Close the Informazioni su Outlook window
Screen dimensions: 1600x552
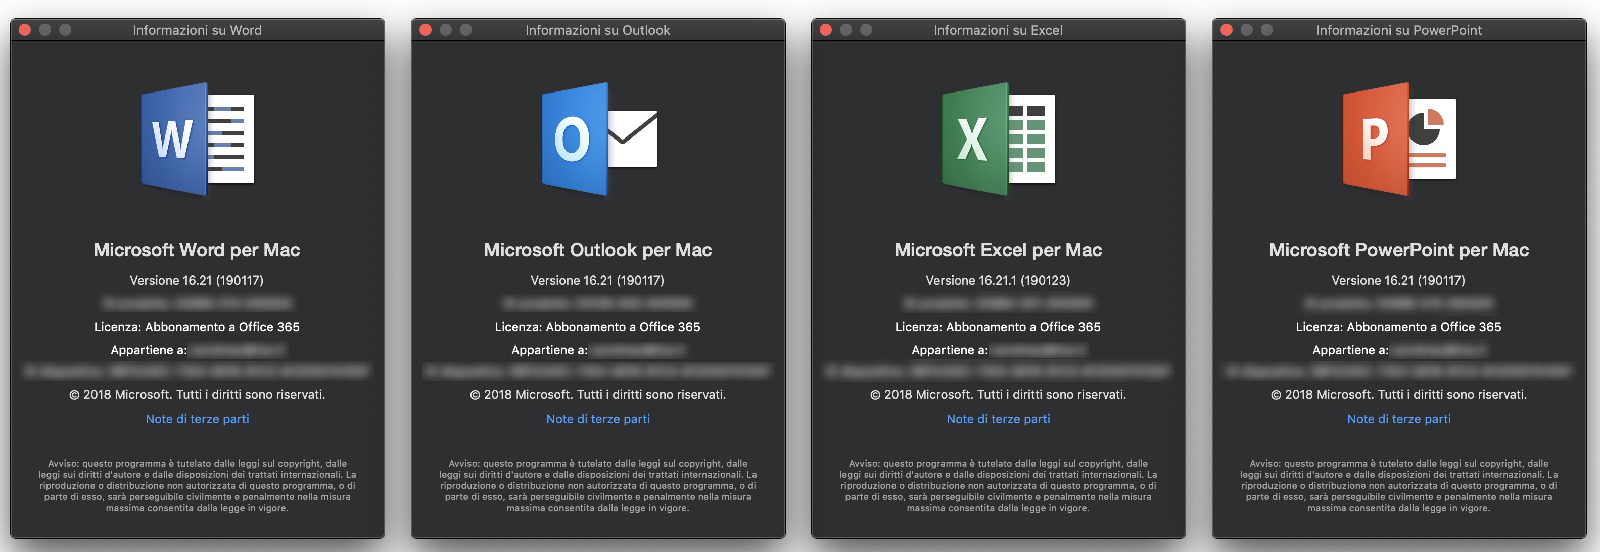(425, 30)
